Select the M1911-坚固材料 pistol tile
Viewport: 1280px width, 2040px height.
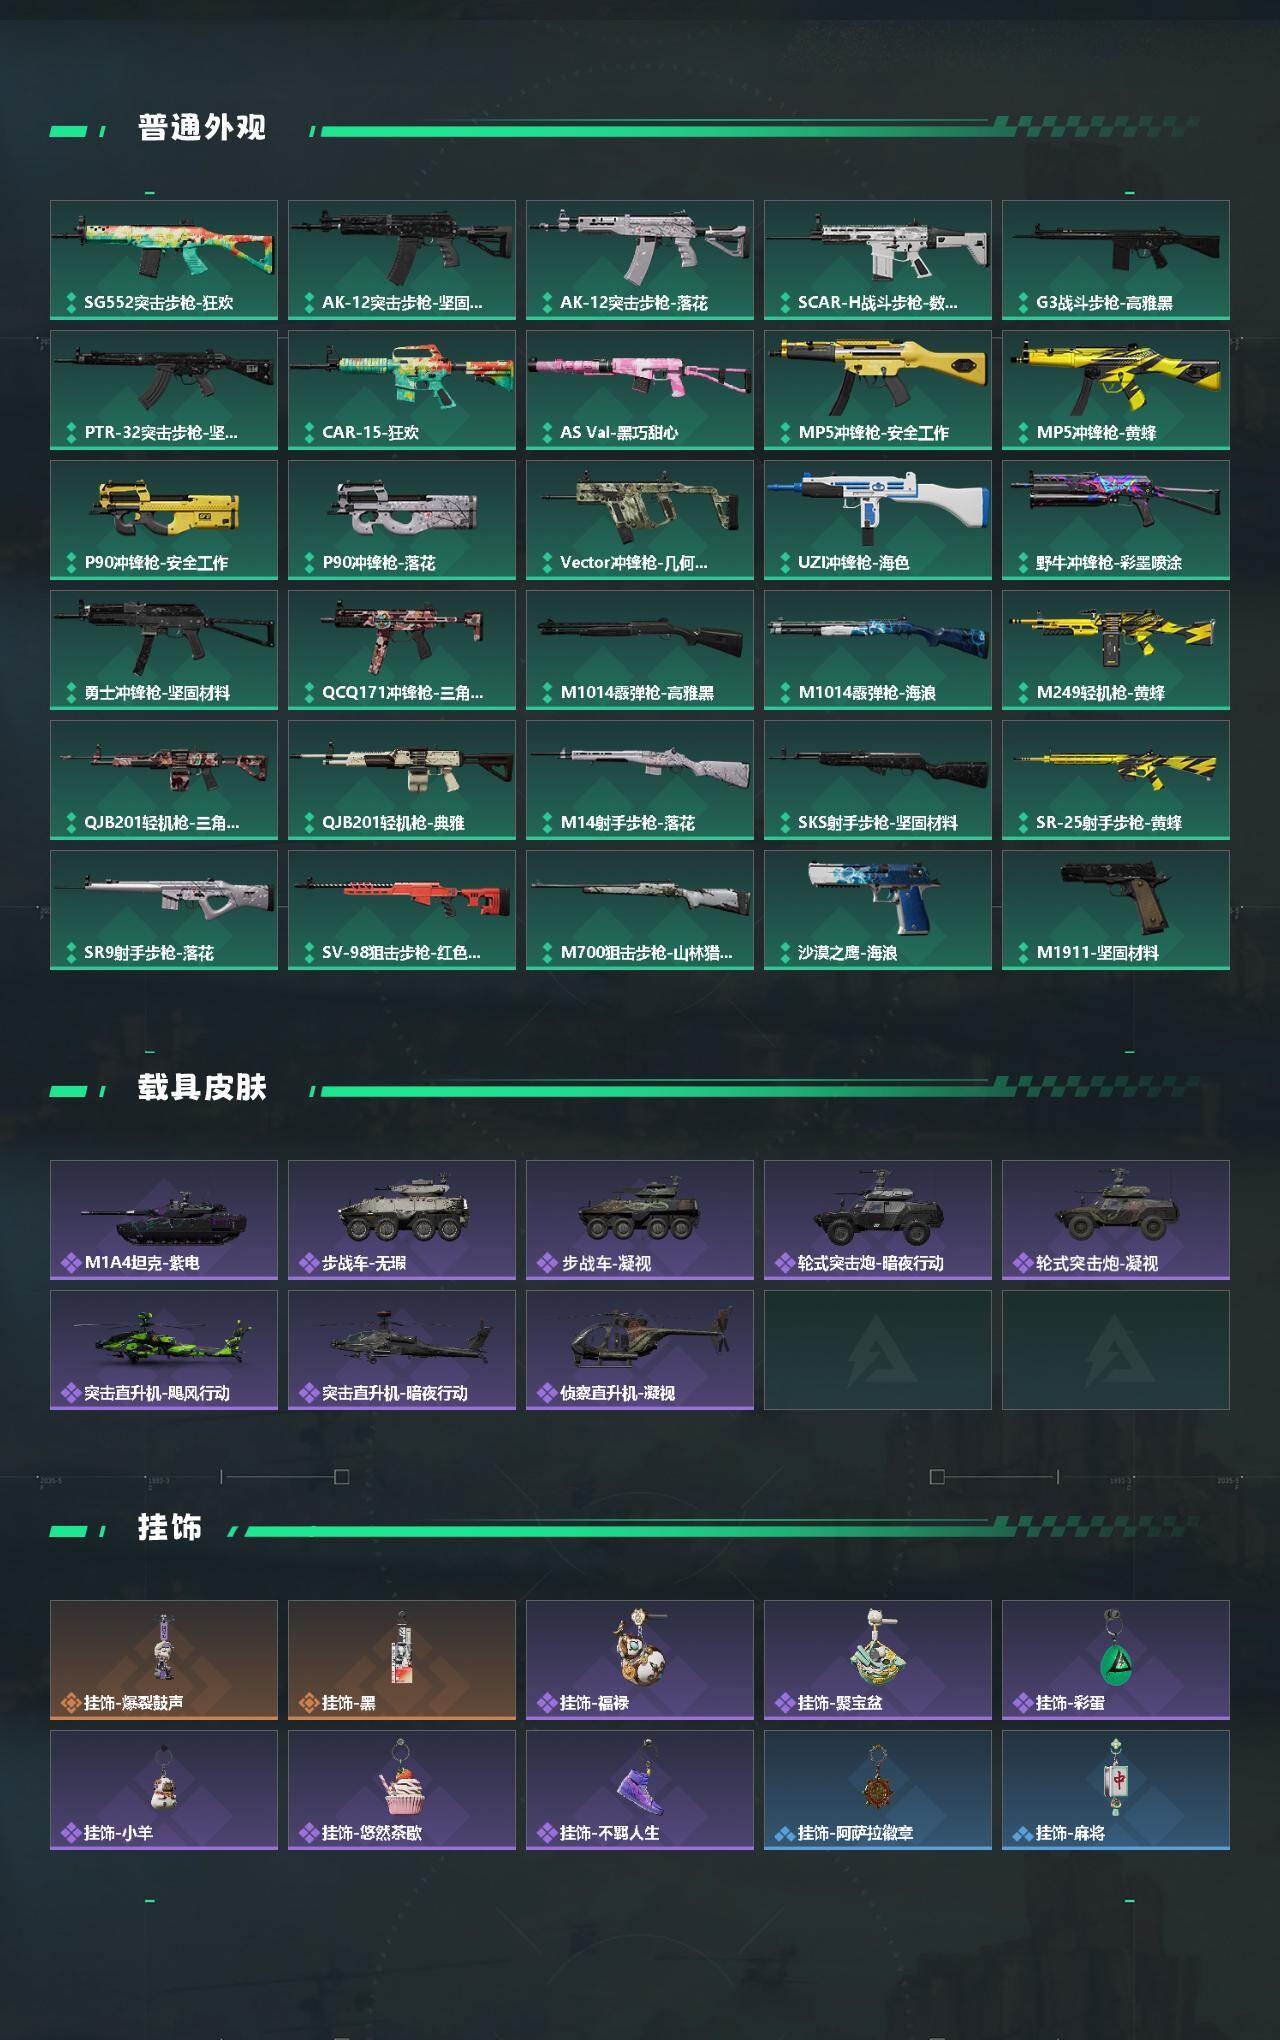(1116, 910)
